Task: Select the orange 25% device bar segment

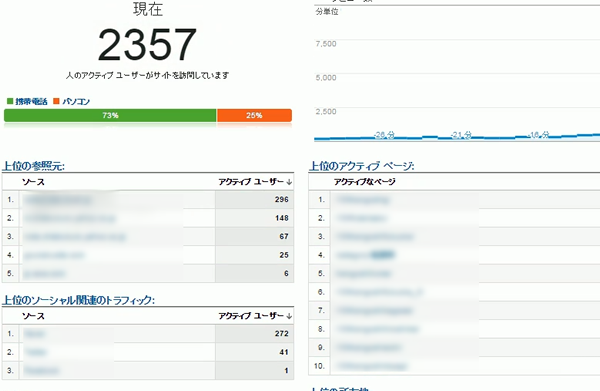Action: pyautogui.click(x=254, y=116)
